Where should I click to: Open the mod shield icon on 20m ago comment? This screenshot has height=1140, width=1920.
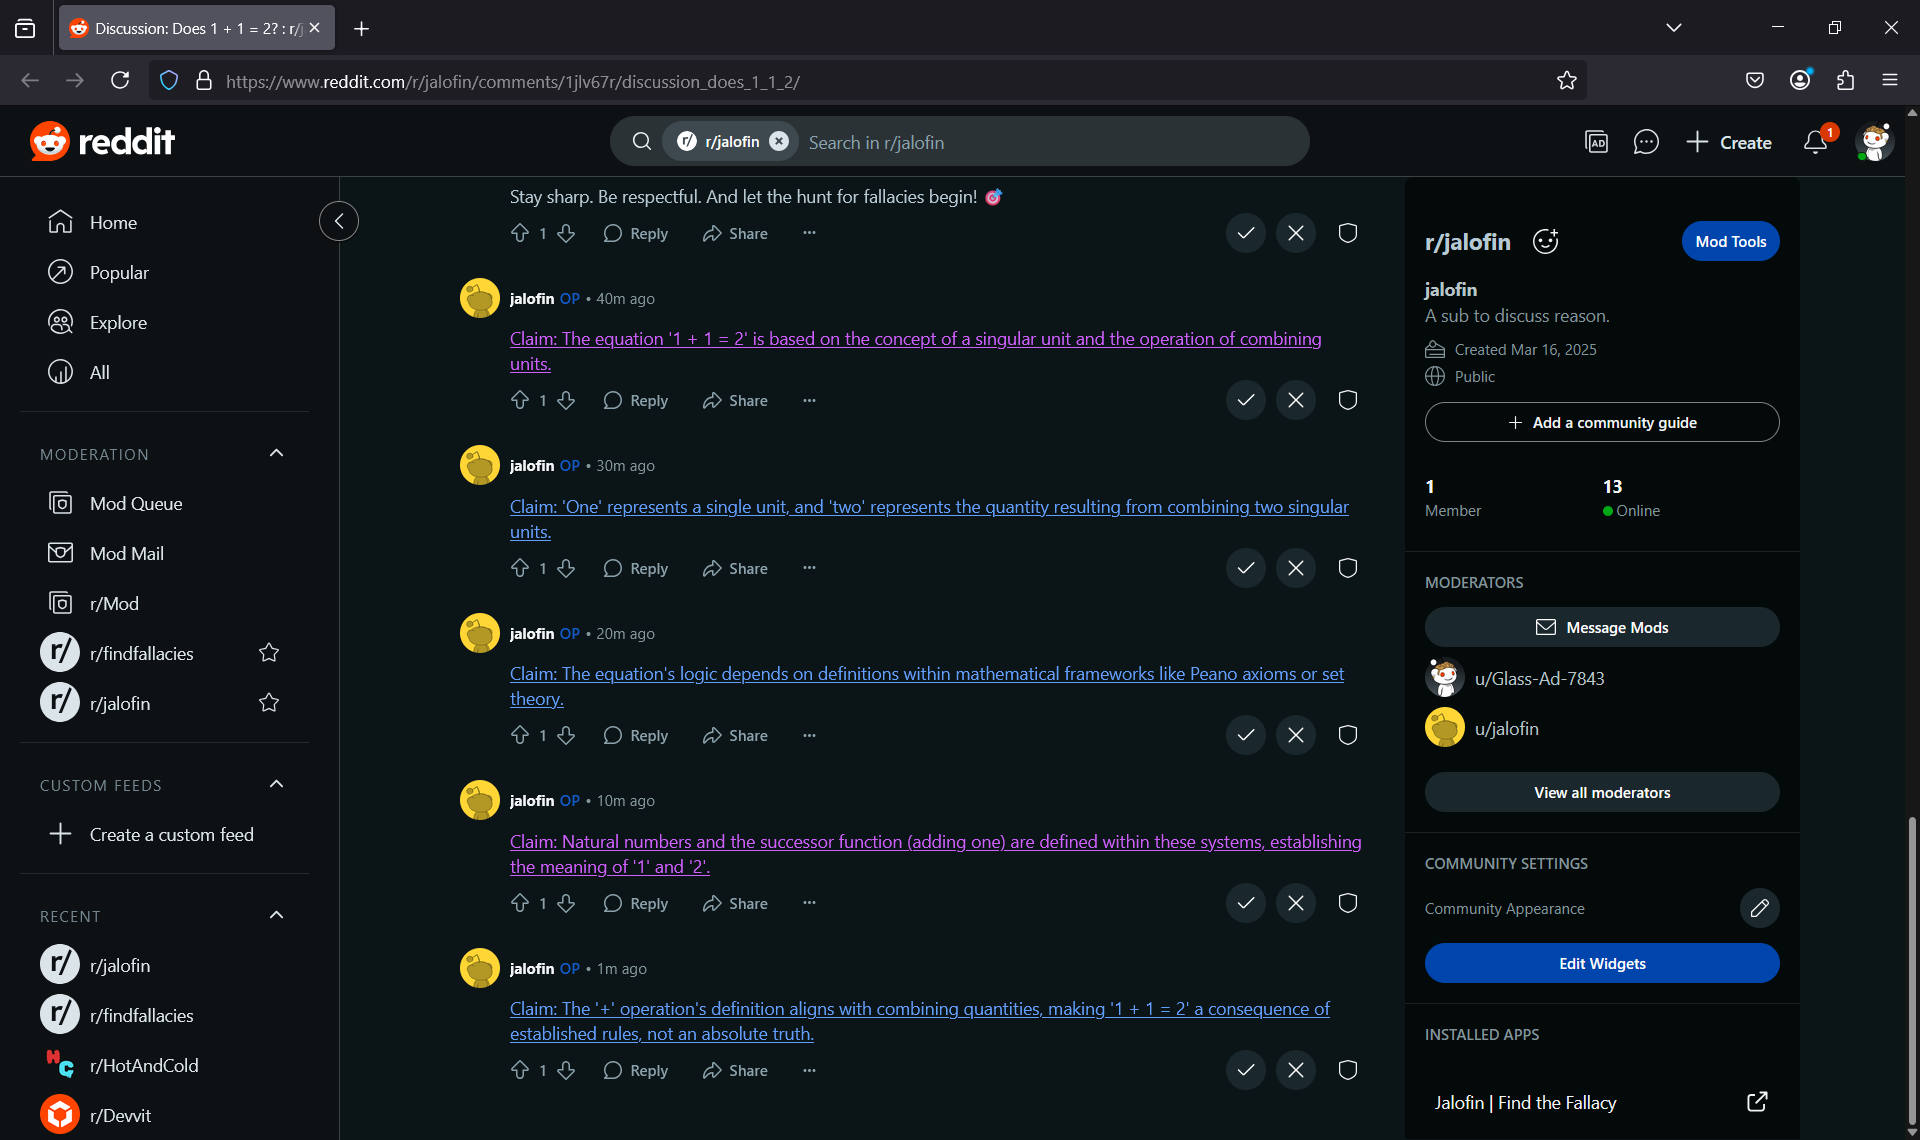[1347, 735]
